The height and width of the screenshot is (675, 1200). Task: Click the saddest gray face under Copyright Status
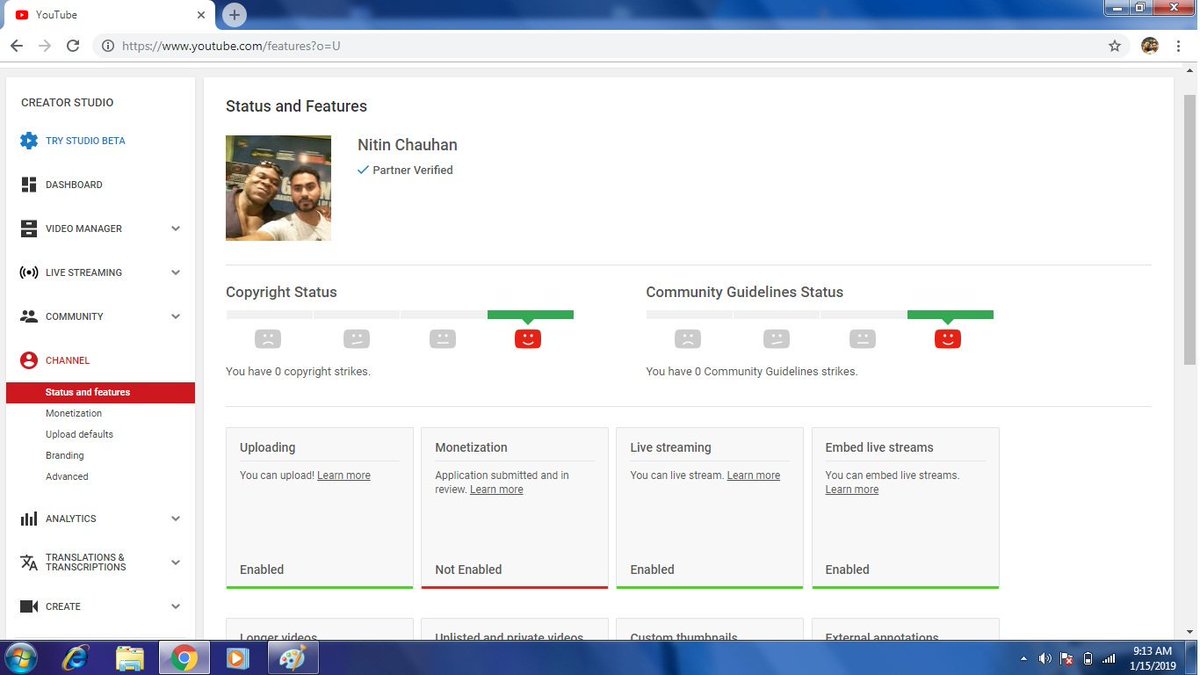[x=268, y=339]
